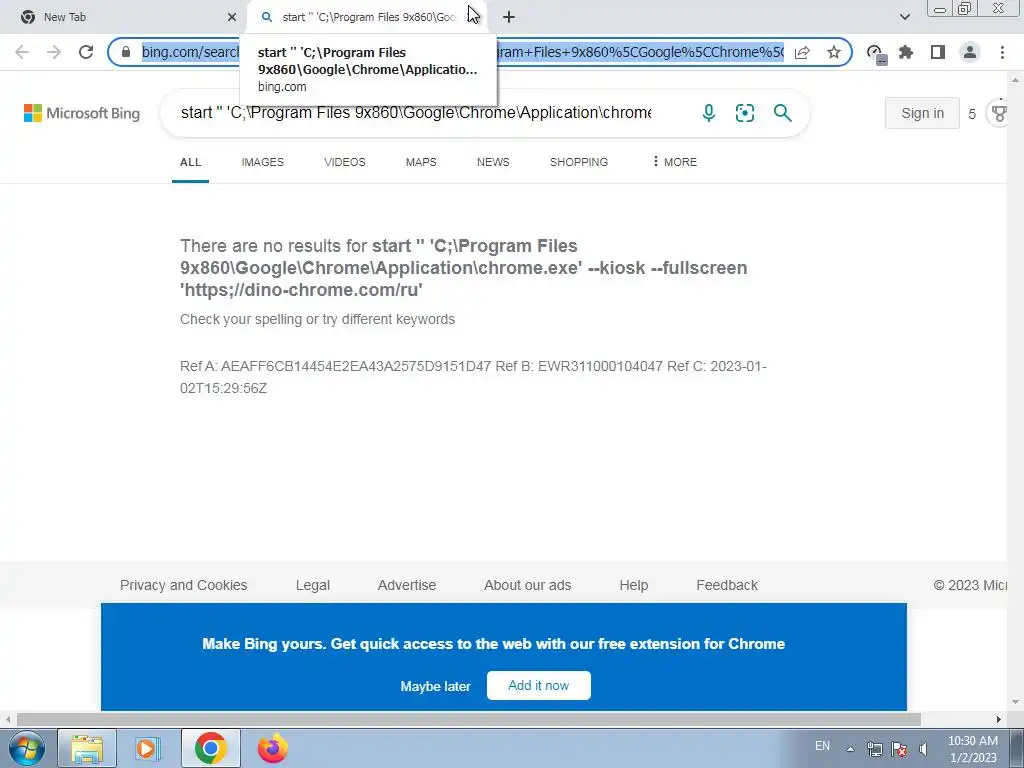Click the Sign in button
Screen dimensions: 1024x768
922,113
